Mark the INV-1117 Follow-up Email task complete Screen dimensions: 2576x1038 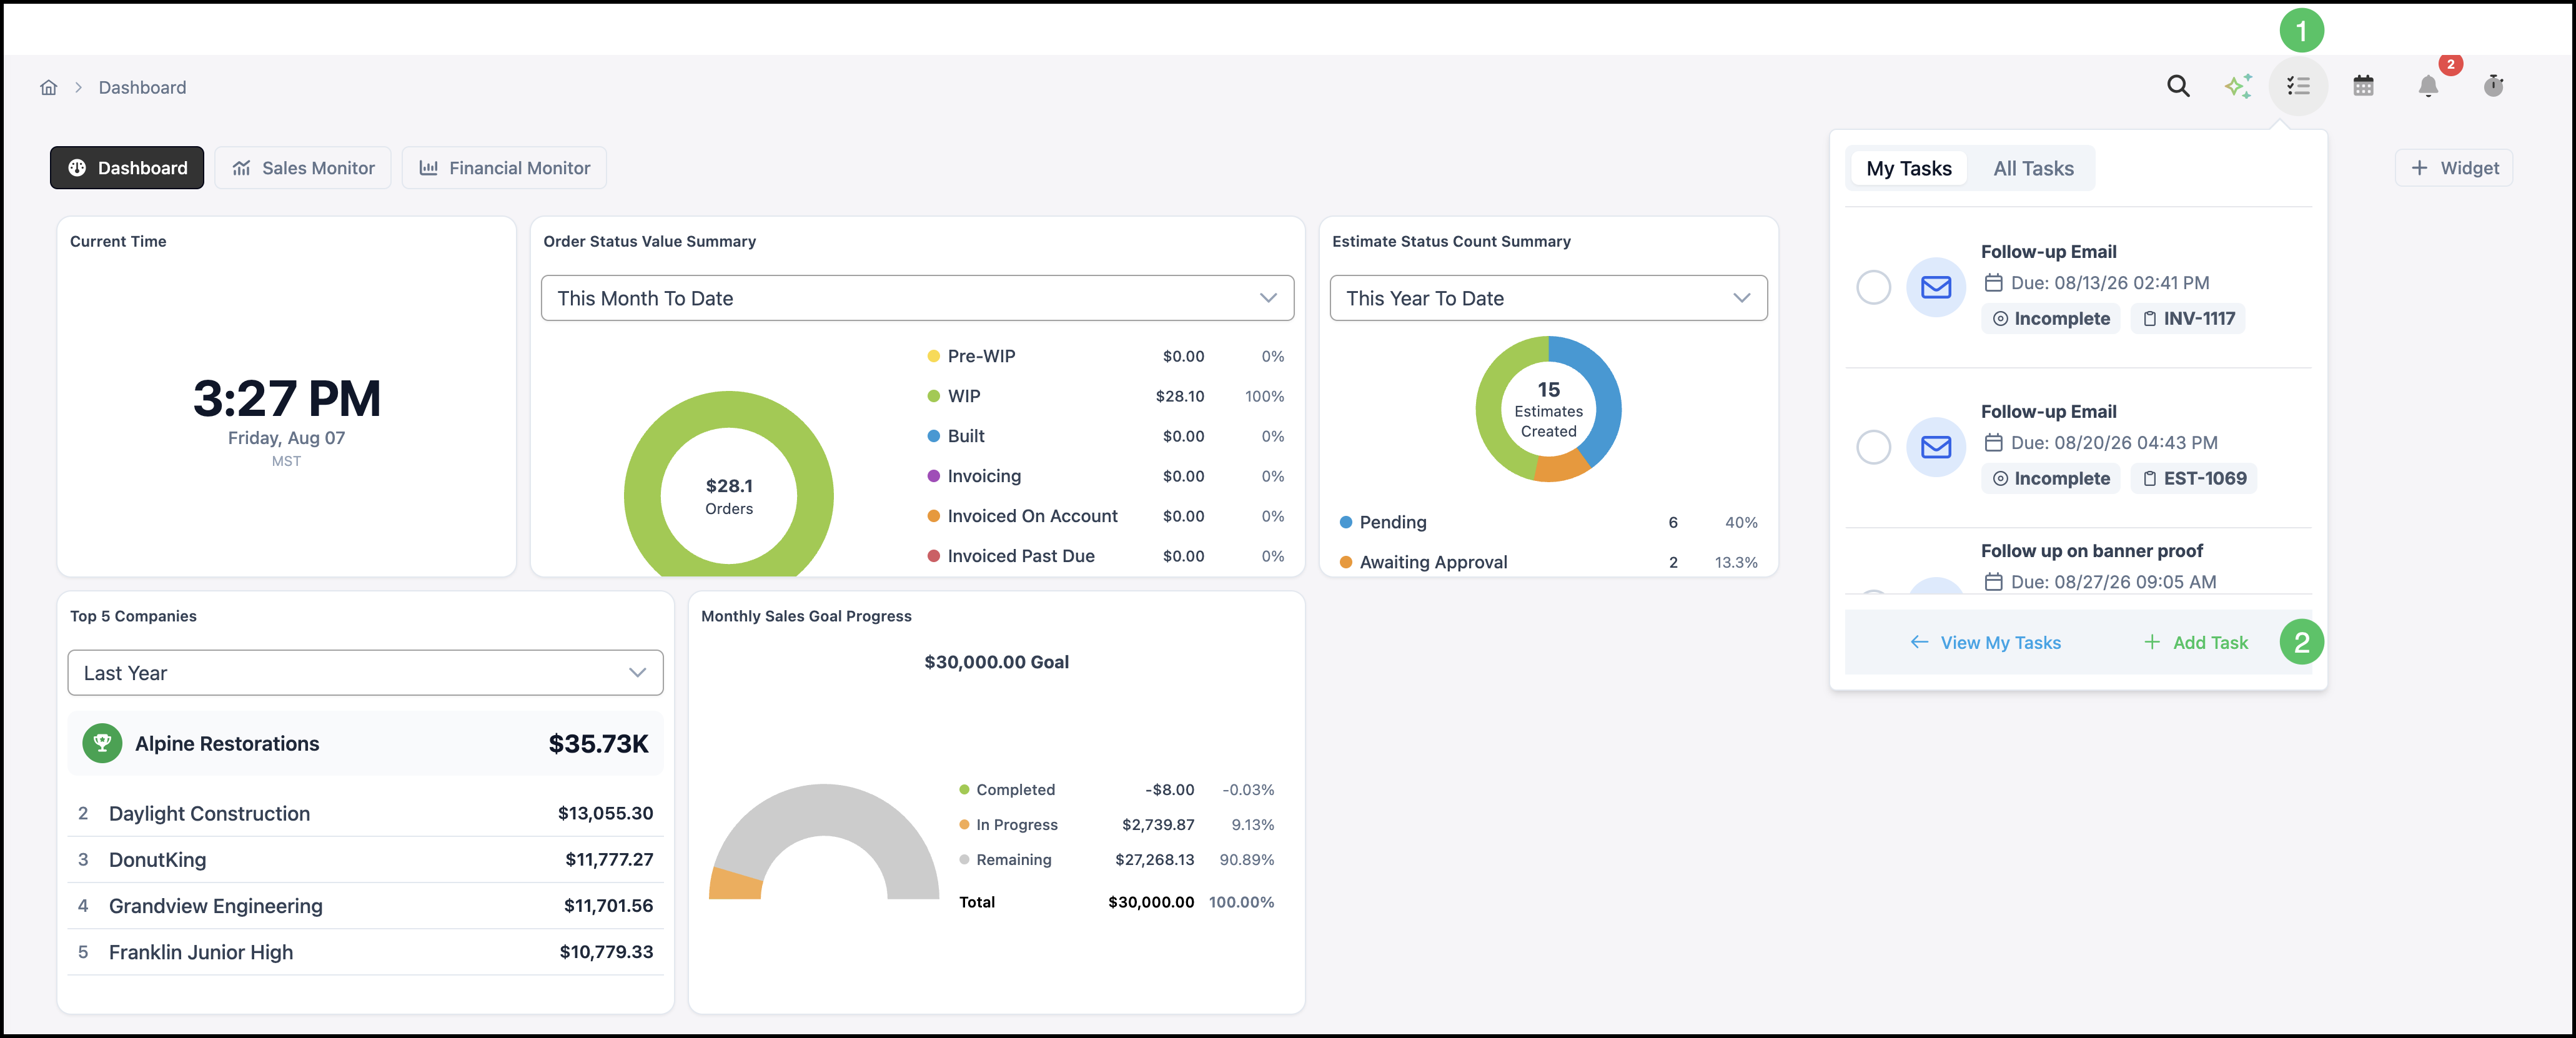click(x=1873, y=287)
